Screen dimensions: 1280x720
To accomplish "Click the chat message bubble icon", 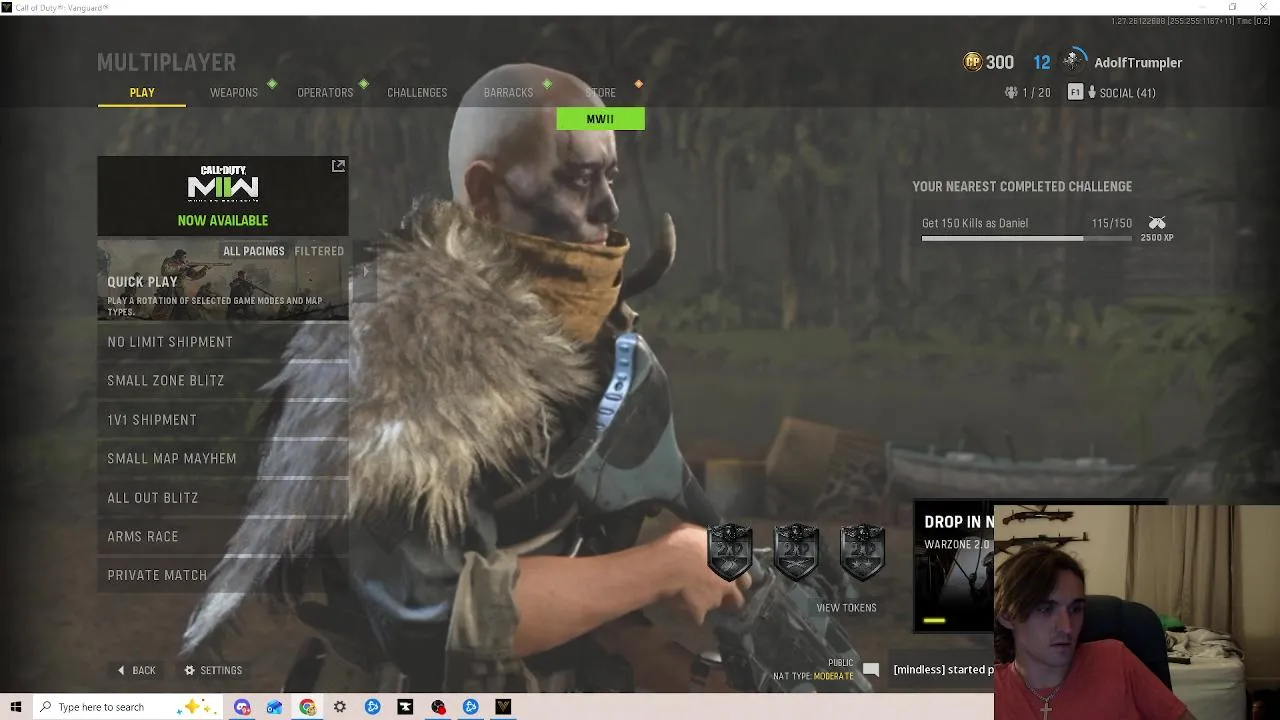I will [871, 670].
